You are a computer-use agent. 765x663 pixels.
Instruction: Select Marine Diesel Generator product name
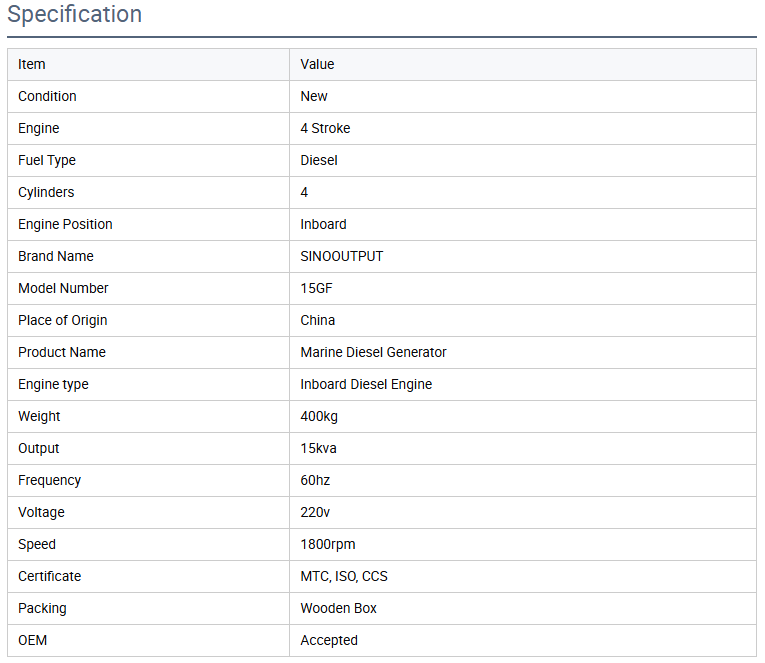coord(373,352)
